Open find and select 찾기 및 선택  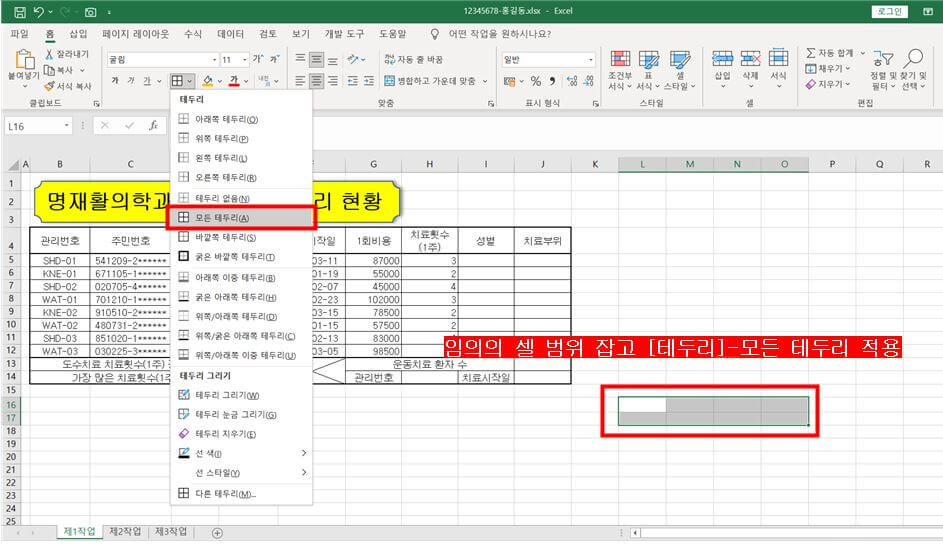coord(914,70)
